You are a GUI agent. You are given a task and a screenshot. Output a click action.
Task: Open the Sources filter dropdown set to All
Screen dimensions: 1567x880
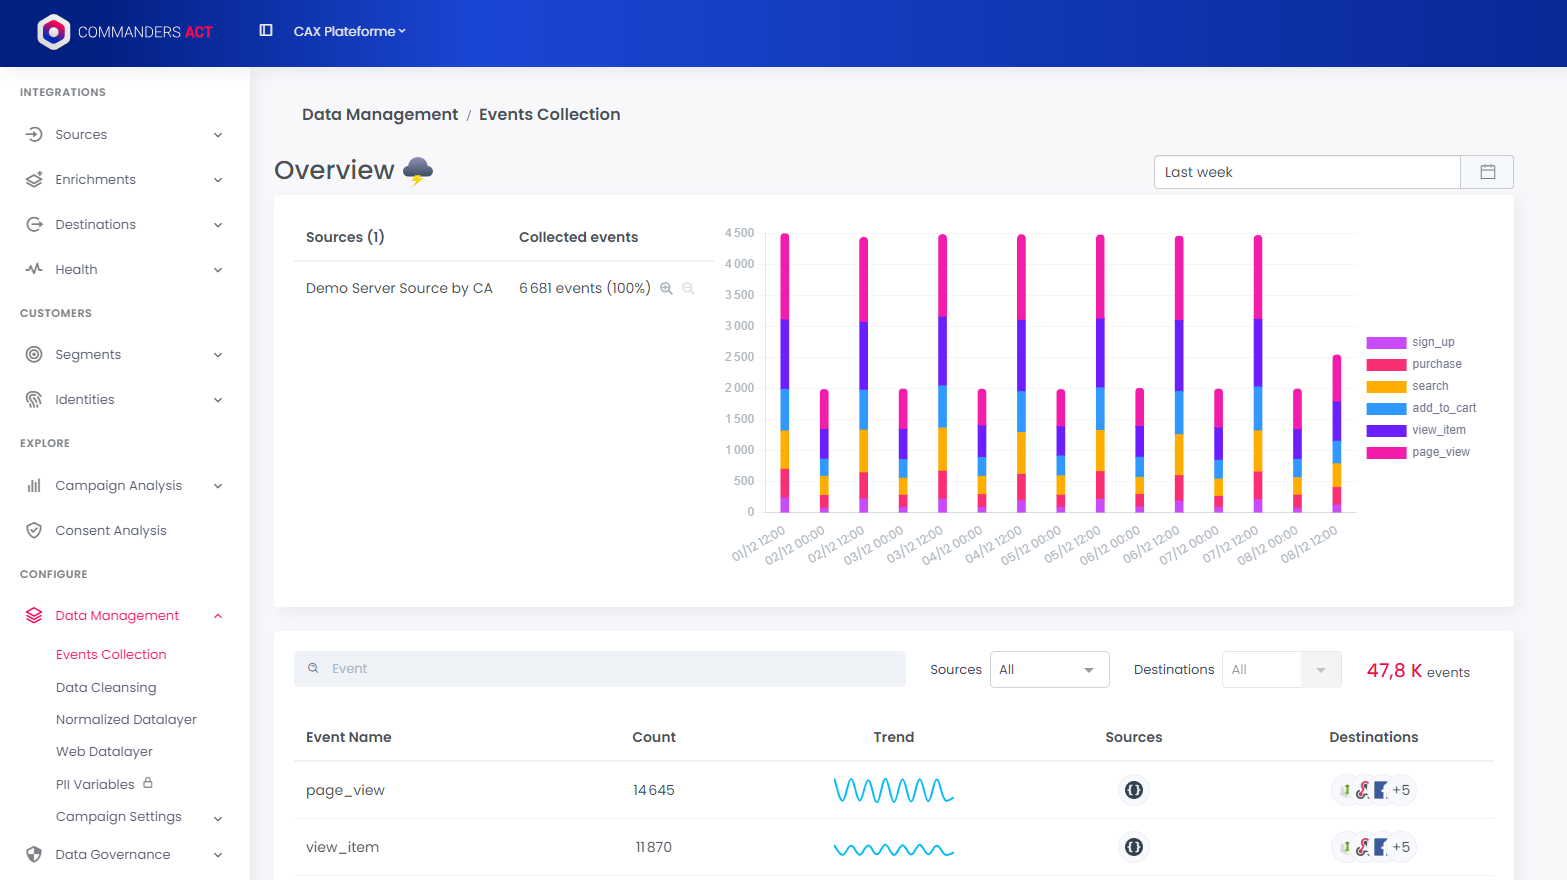(x=1049, y=670)
